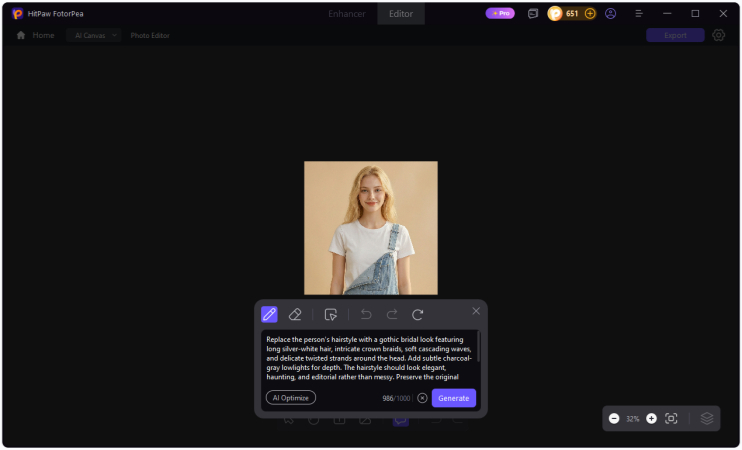Image resolution: width=742 pixels, height=450 pixels.
Task: Open the message feedback icon
Action: [x=533, y=14]
